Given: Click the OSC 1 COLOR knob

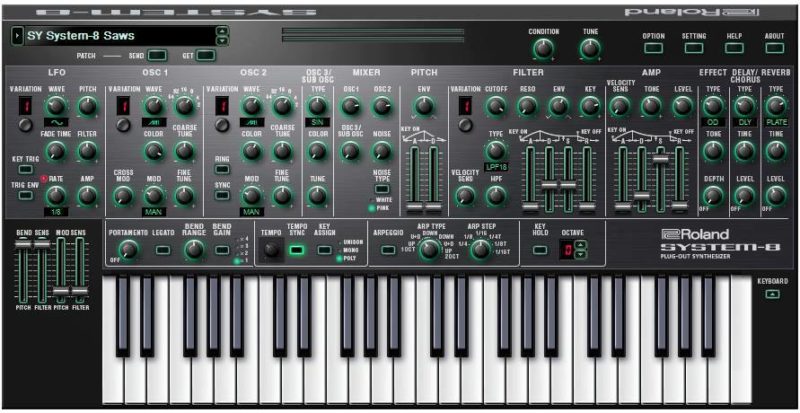Looking at the screenshot, I should tap(153, 151).
